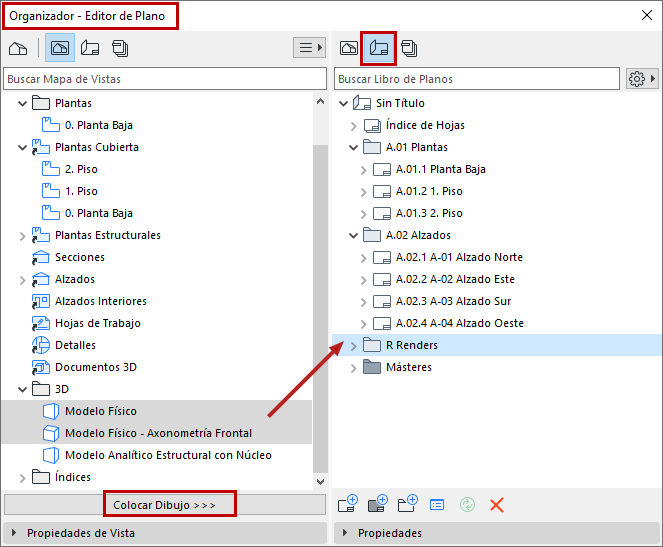Screen dimensions: 663x547
Task: Click left tree scrollbar thumb
Action: click(320, 309)
